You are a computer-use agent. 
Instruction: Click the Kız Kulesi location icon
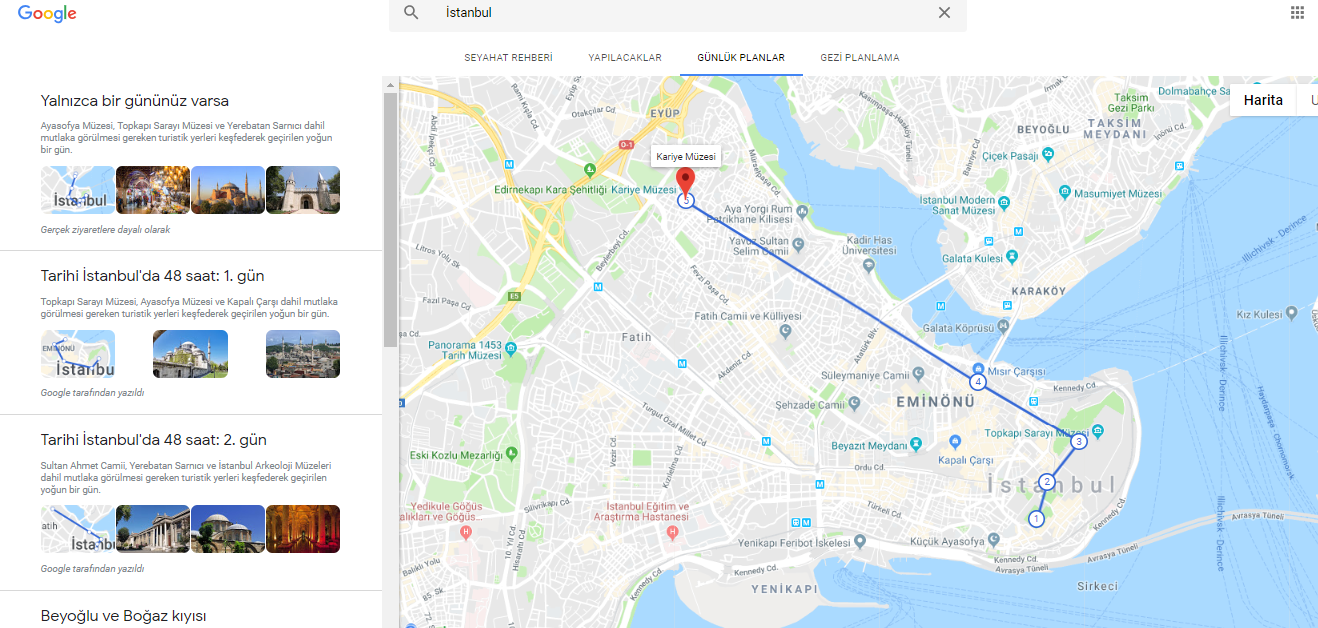(x=1291, y=315)
